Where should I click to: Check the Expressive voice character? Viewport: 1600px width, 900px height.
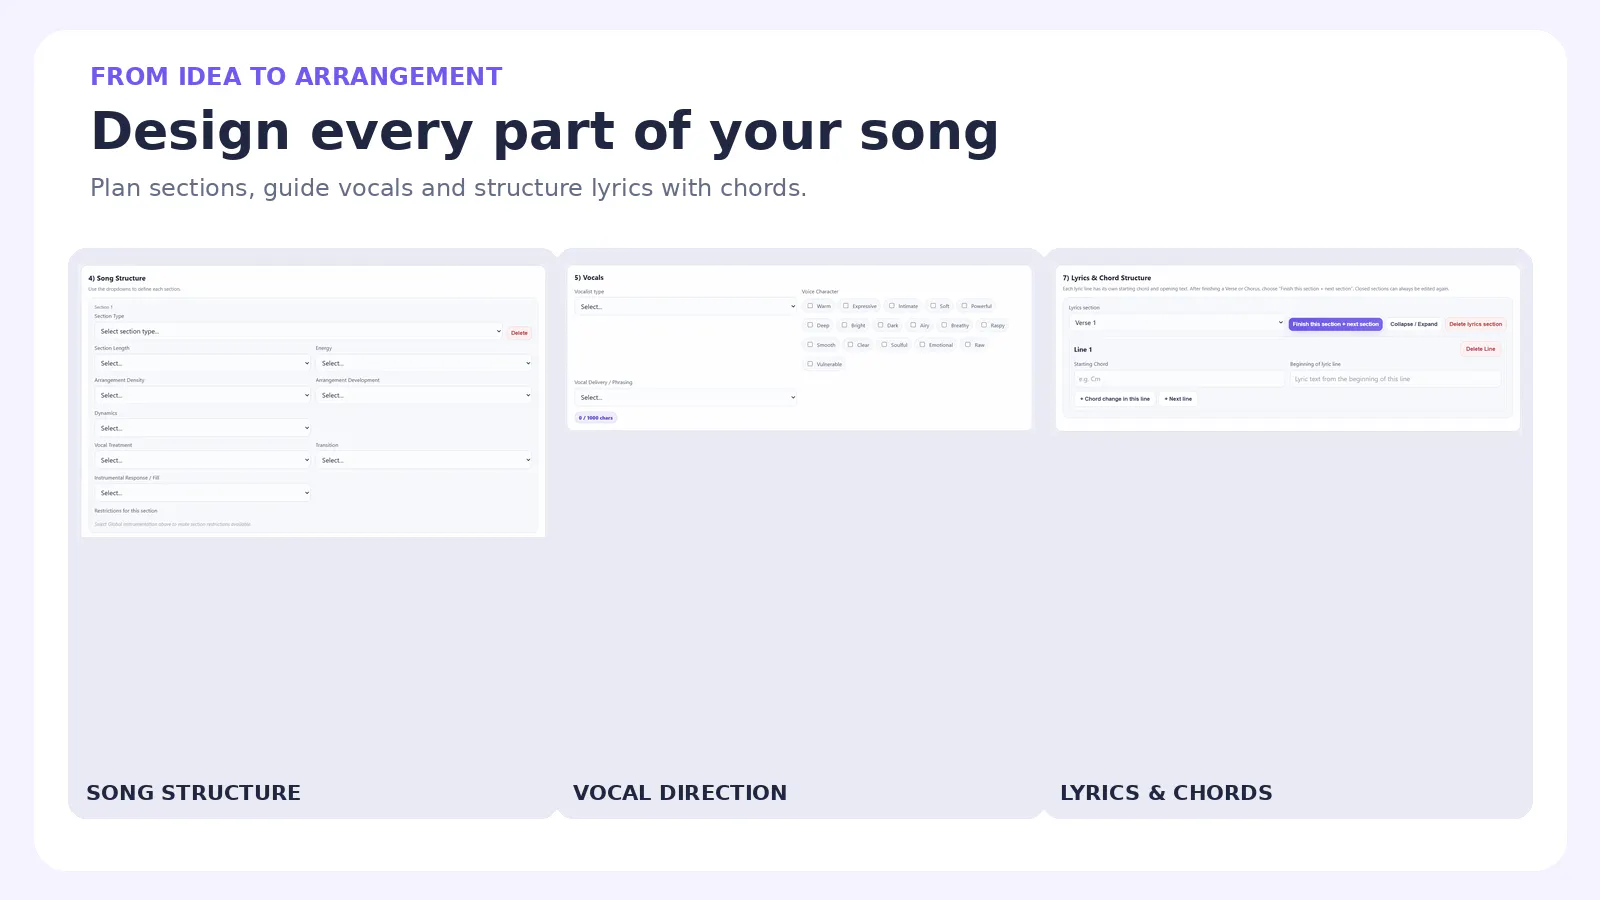[x=846, y=306]
